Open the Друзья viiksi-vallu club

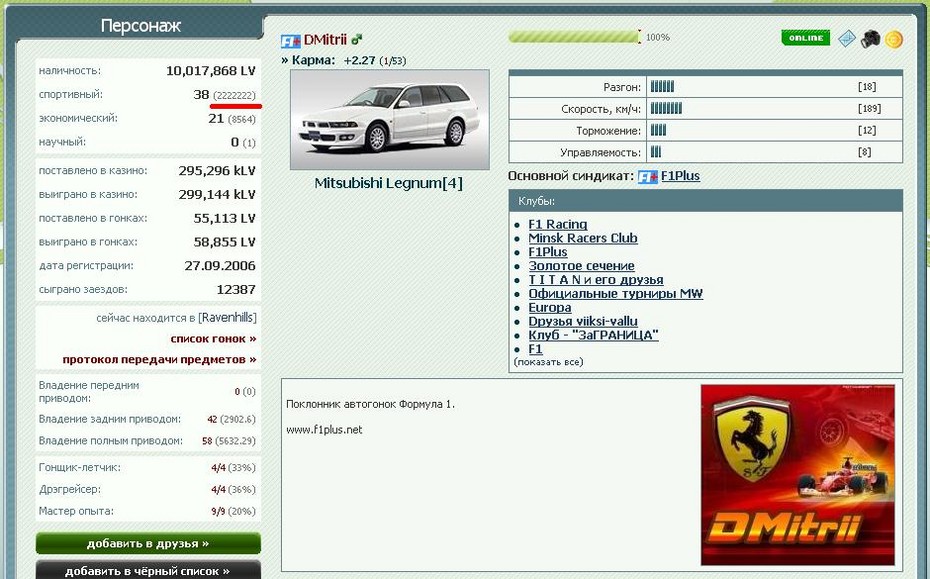(x=583, y=321)
